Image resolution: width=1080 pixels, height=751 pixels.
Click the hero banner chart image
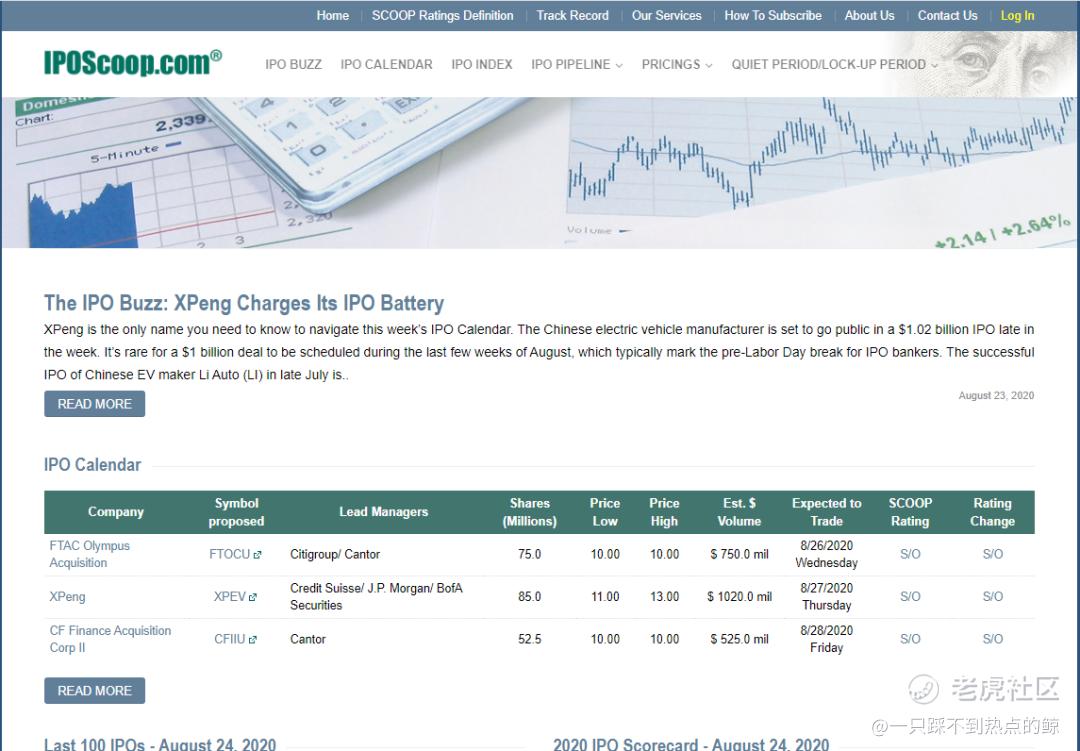coord(539,172)
